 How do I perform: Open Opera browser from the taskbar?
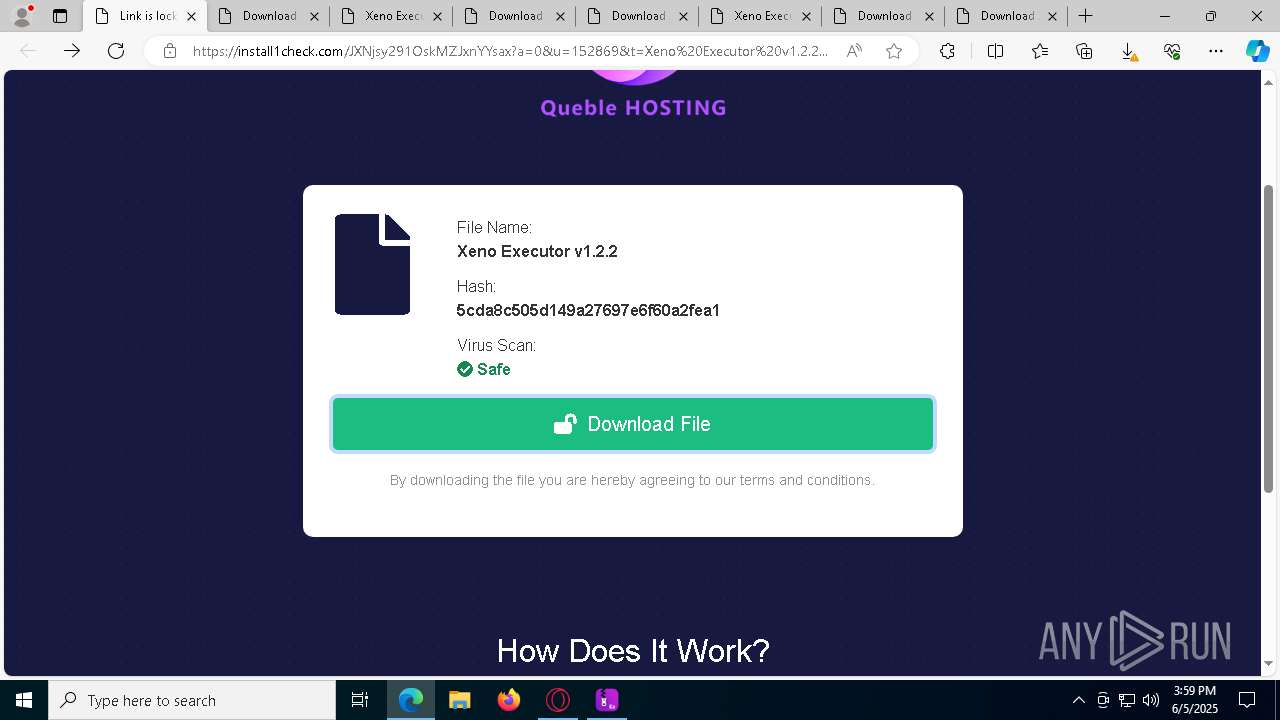(x=558, y=700)
